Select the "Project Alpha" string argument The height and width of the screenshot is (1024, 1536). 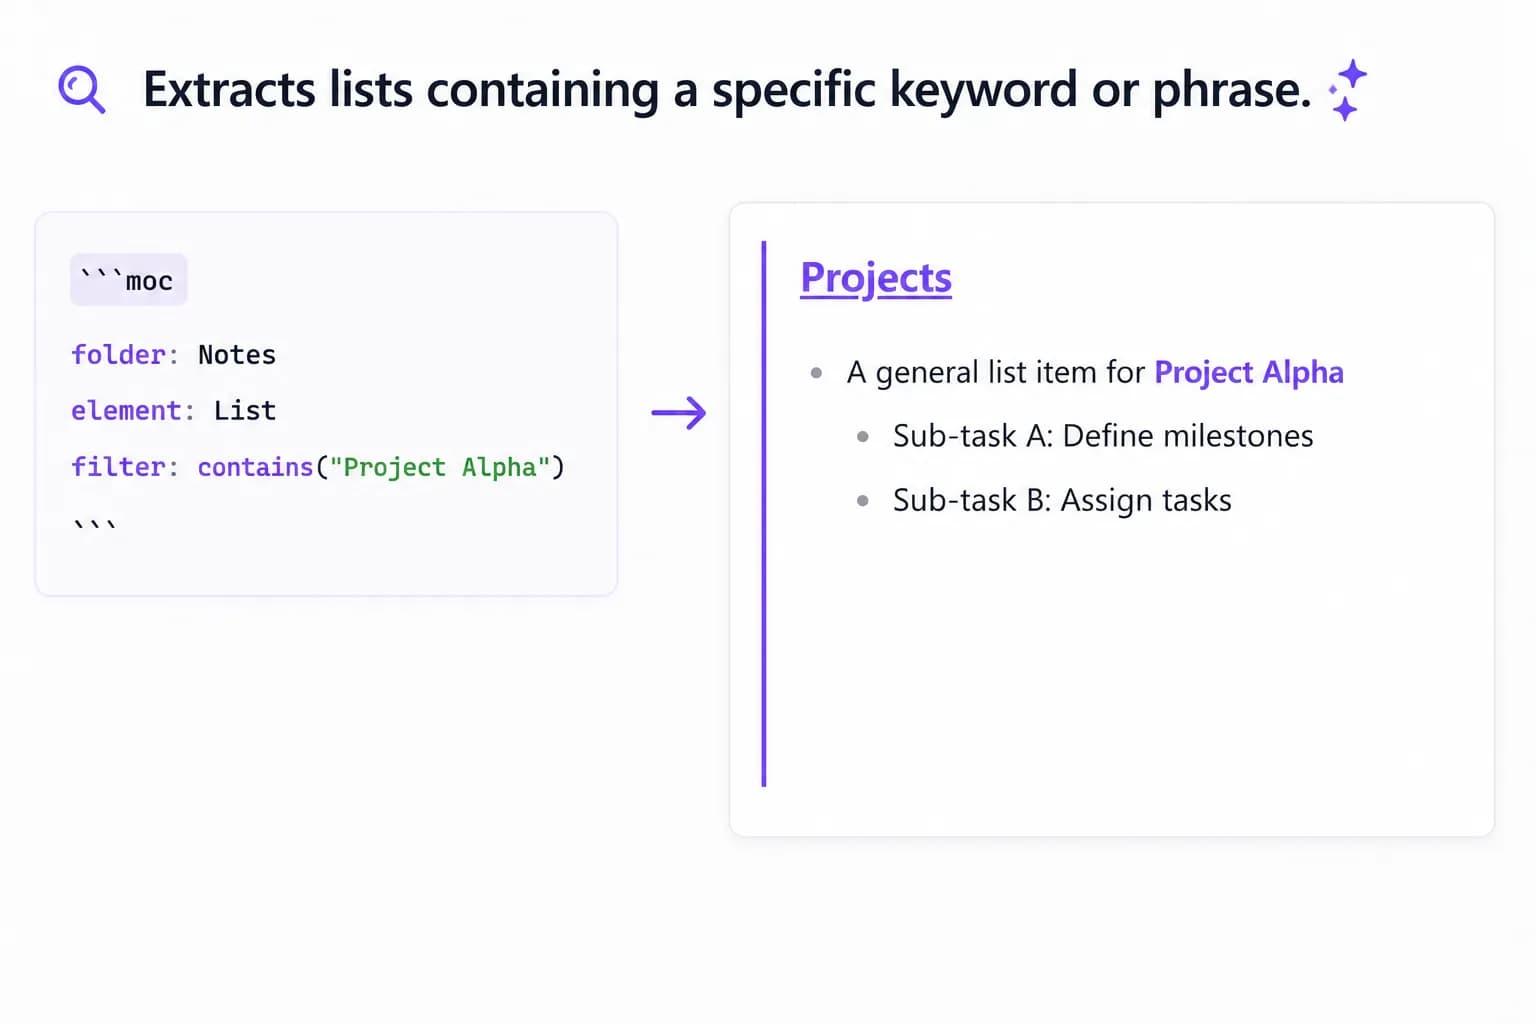click(440, 467)
